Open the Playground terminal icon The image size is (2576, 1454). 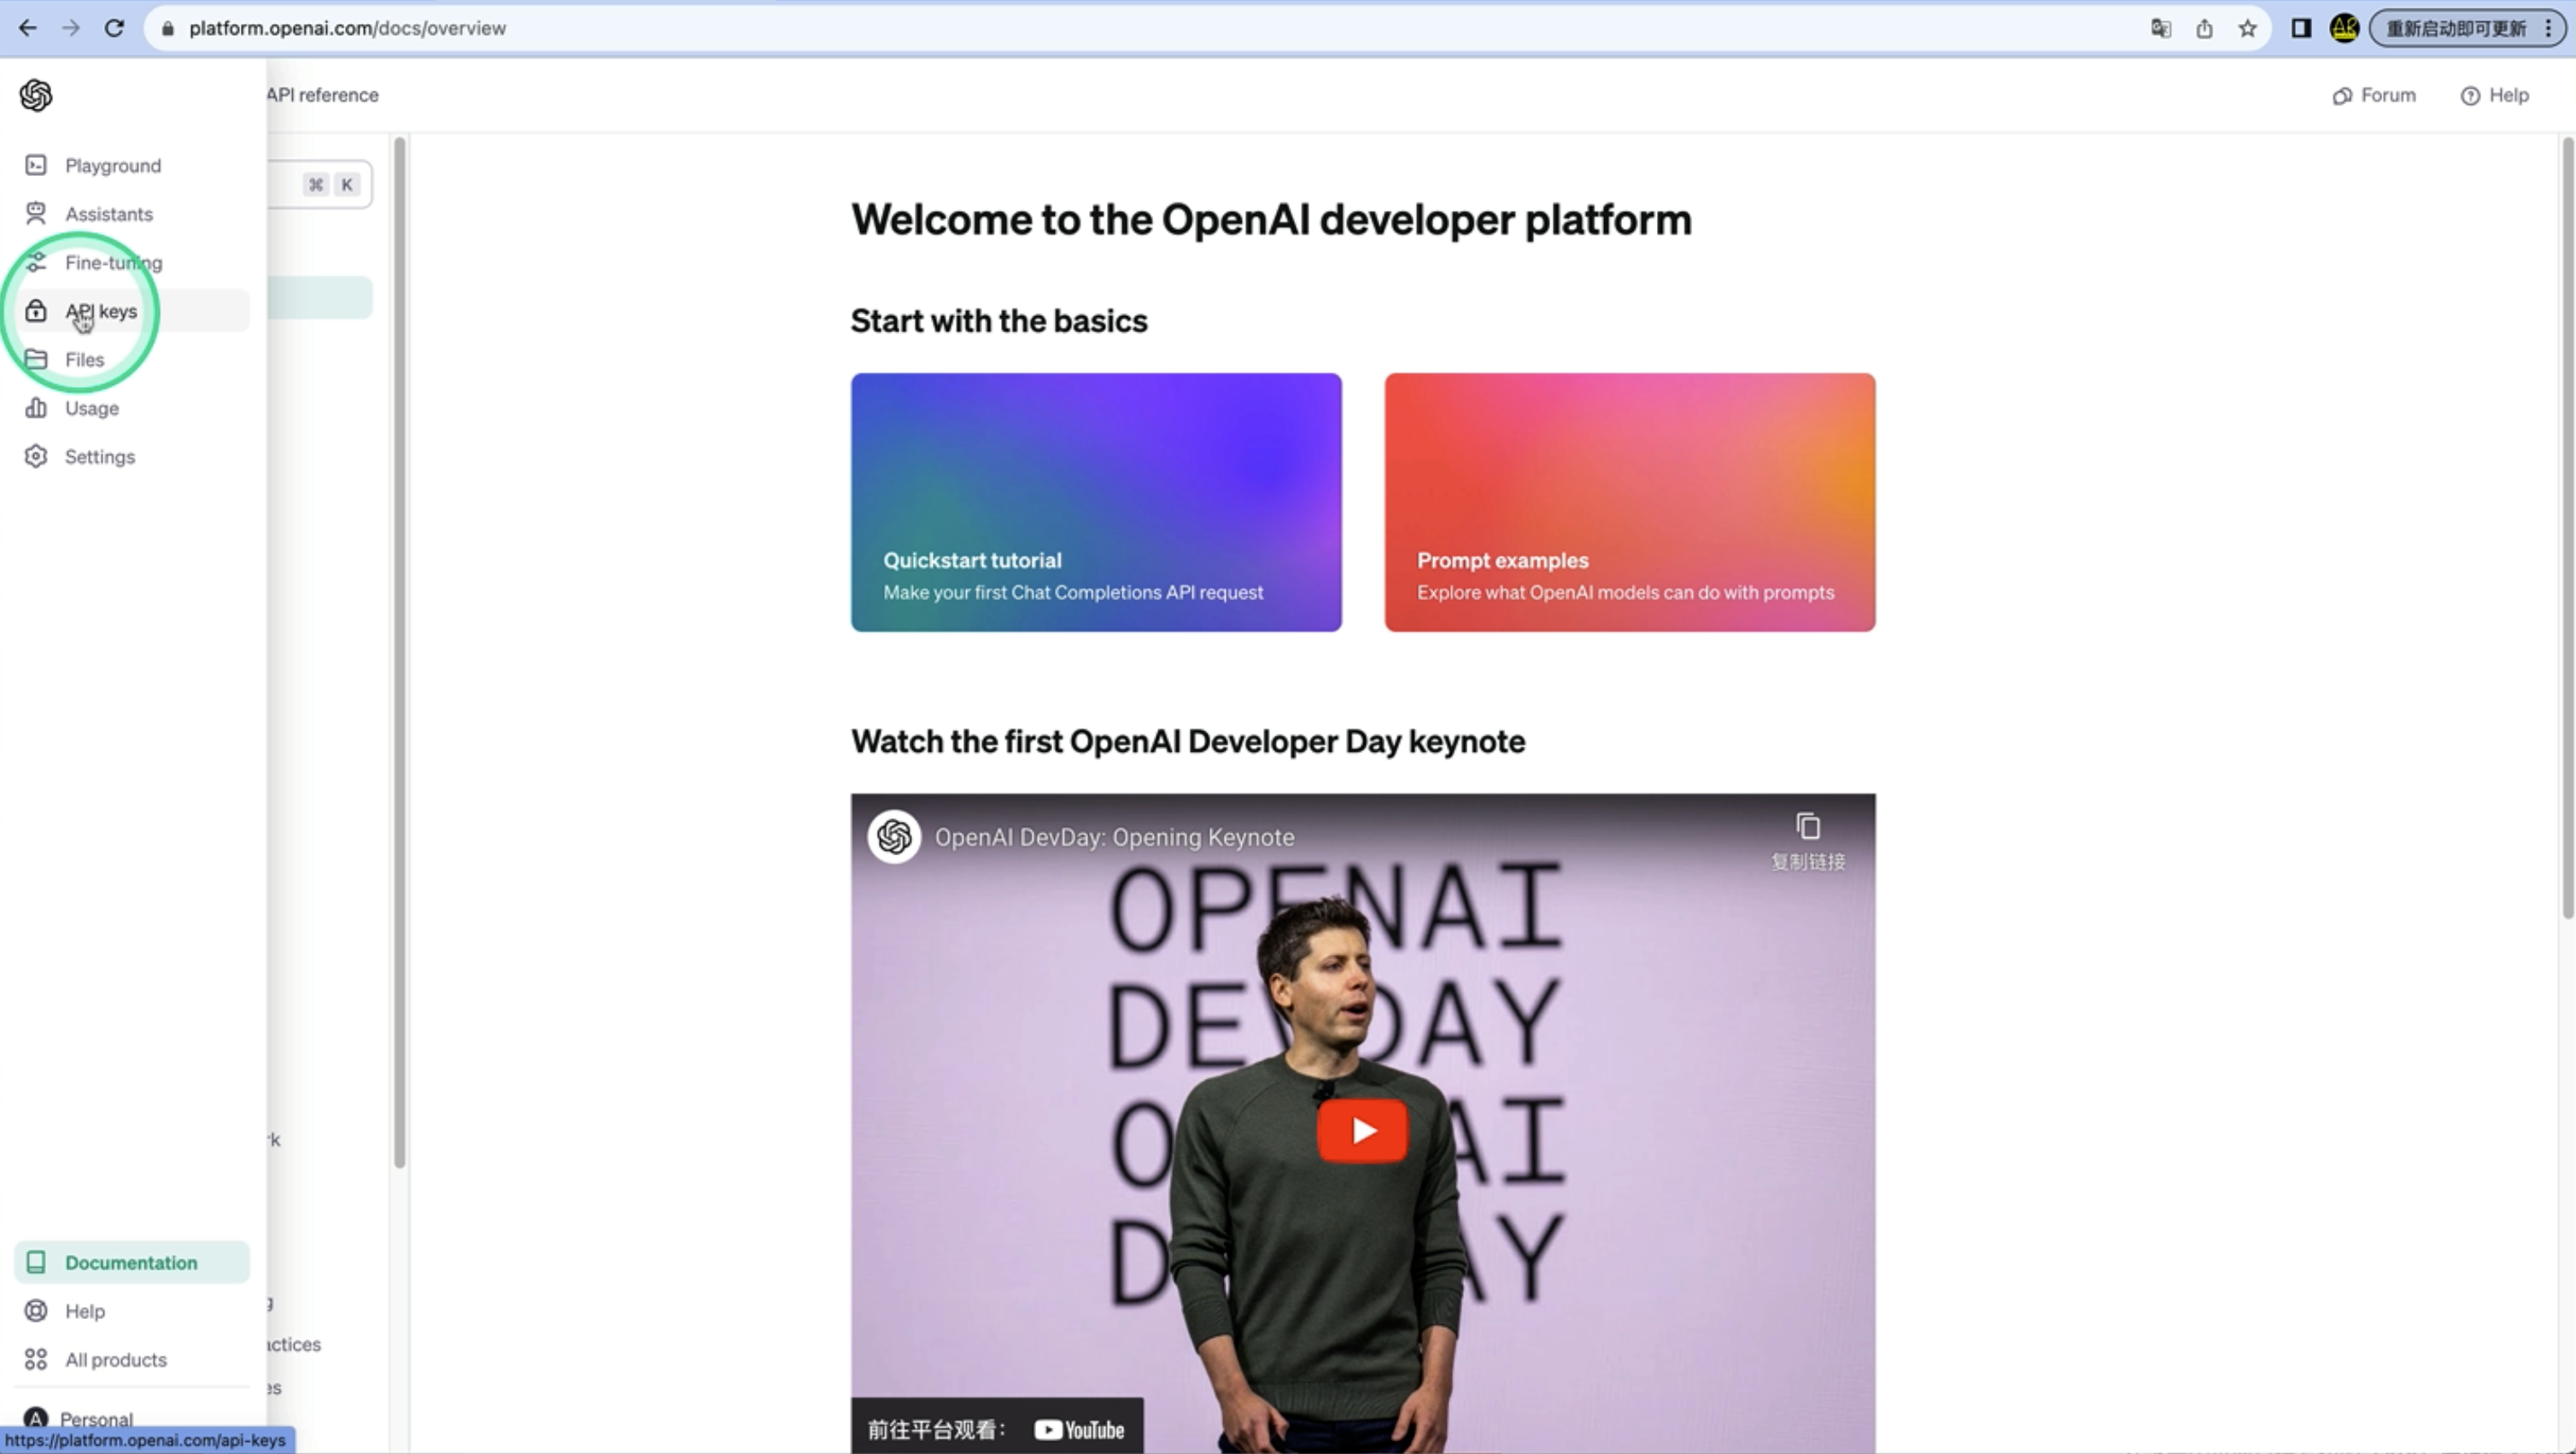[36, 165]
